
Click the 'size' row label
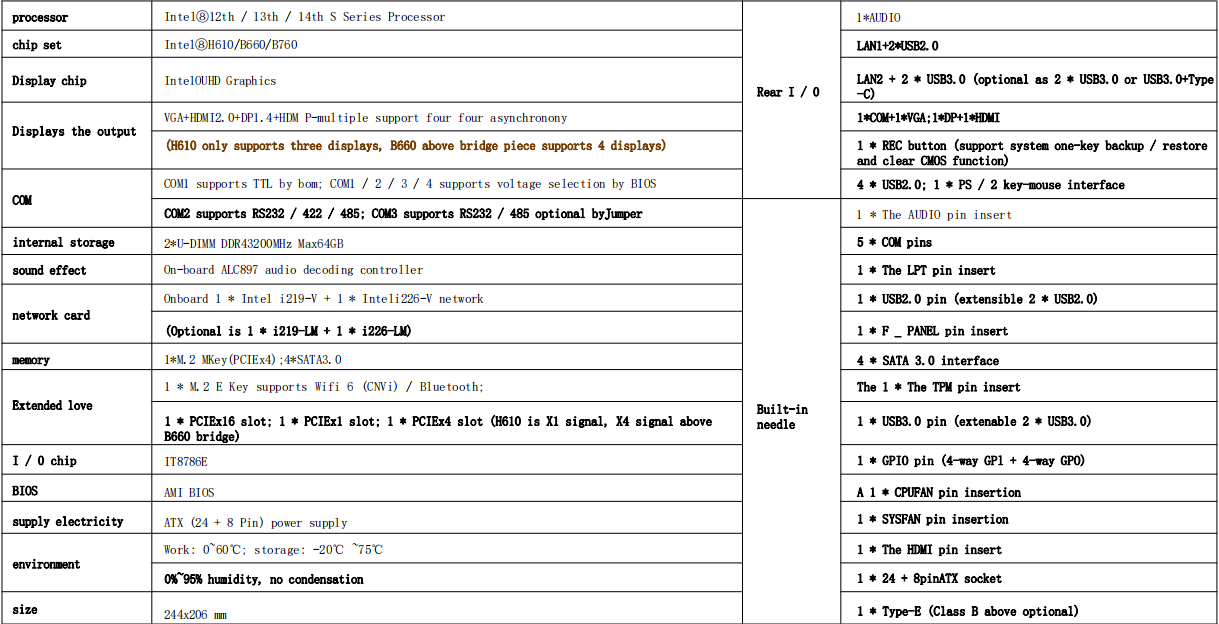(x=26, y=609)
